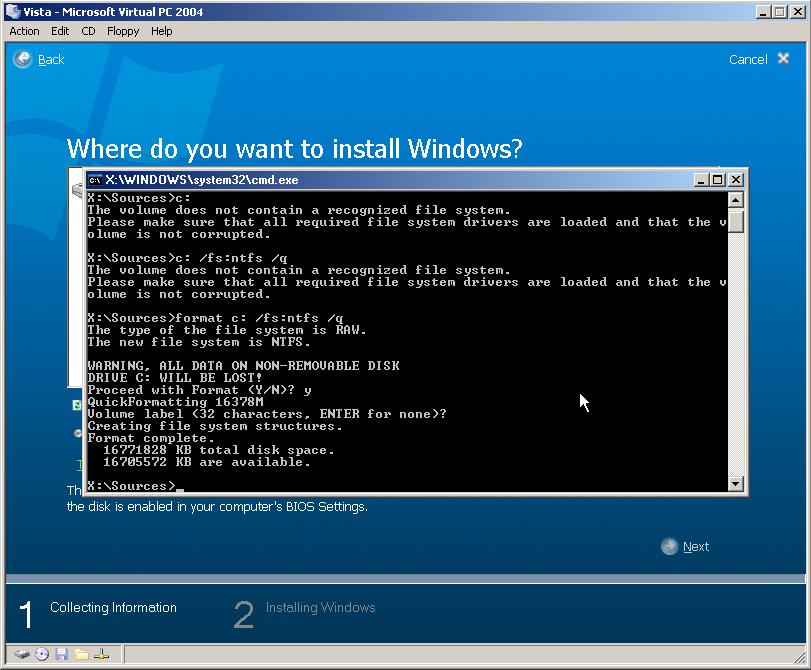Click the shared folder status icon
This screenshot has height=670, width=811.
pyautogui.click(x=82, y=654)
